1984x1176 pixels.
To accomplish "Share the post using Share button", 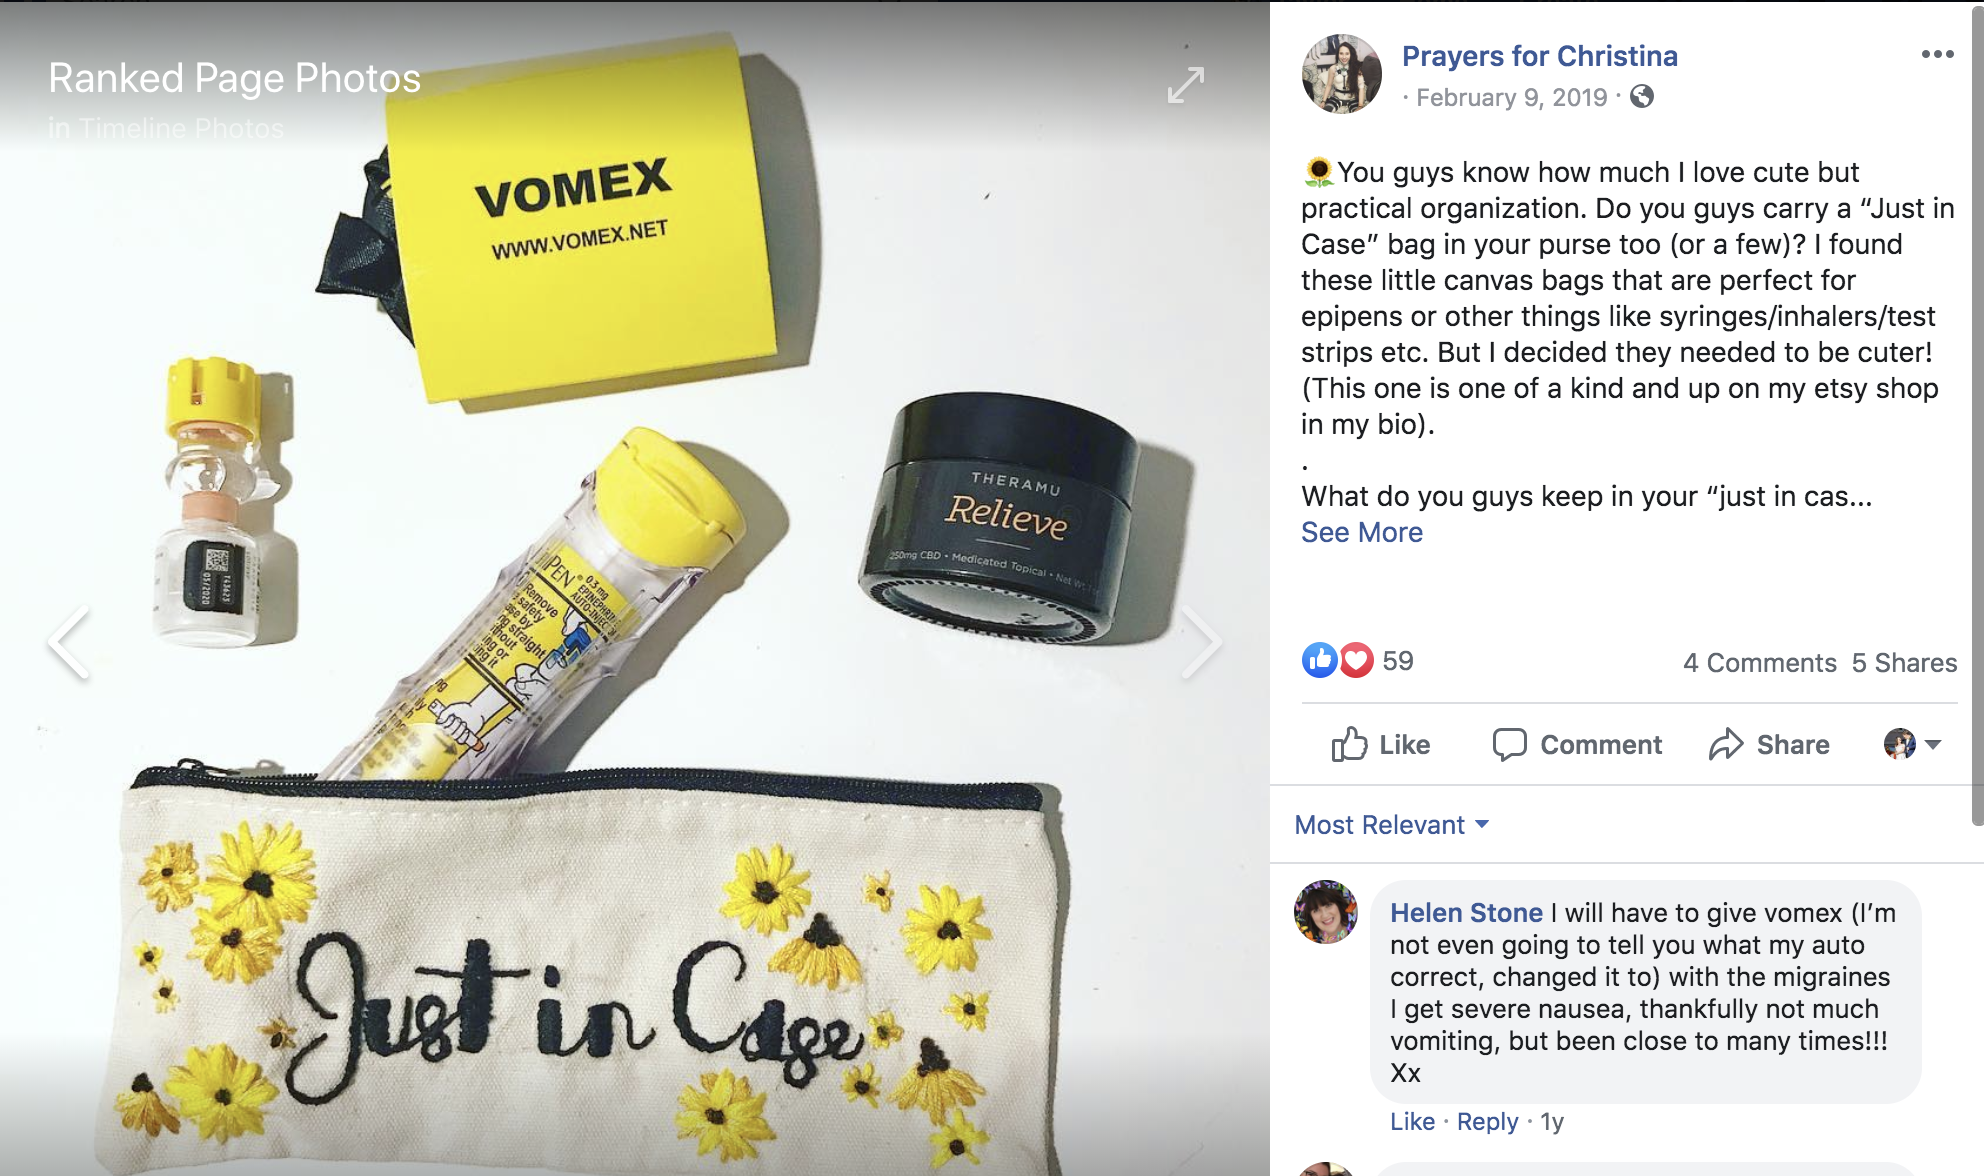I will (x=1769, y=745).
